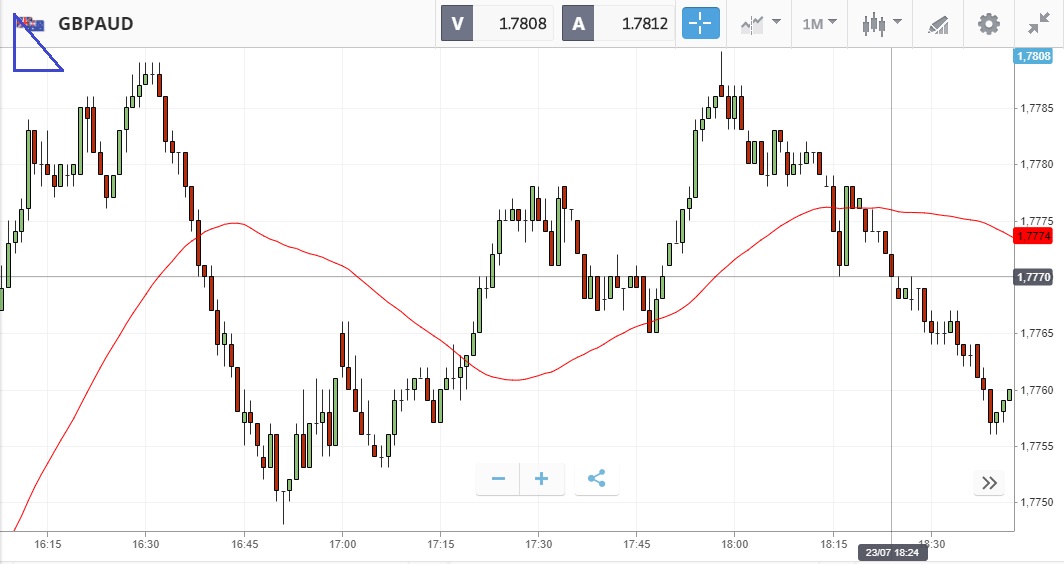The height and width of the screenshot is (564, 1064).
Task: Click the red 1,7774 moving average label
Action: (x=1033, y=236)
